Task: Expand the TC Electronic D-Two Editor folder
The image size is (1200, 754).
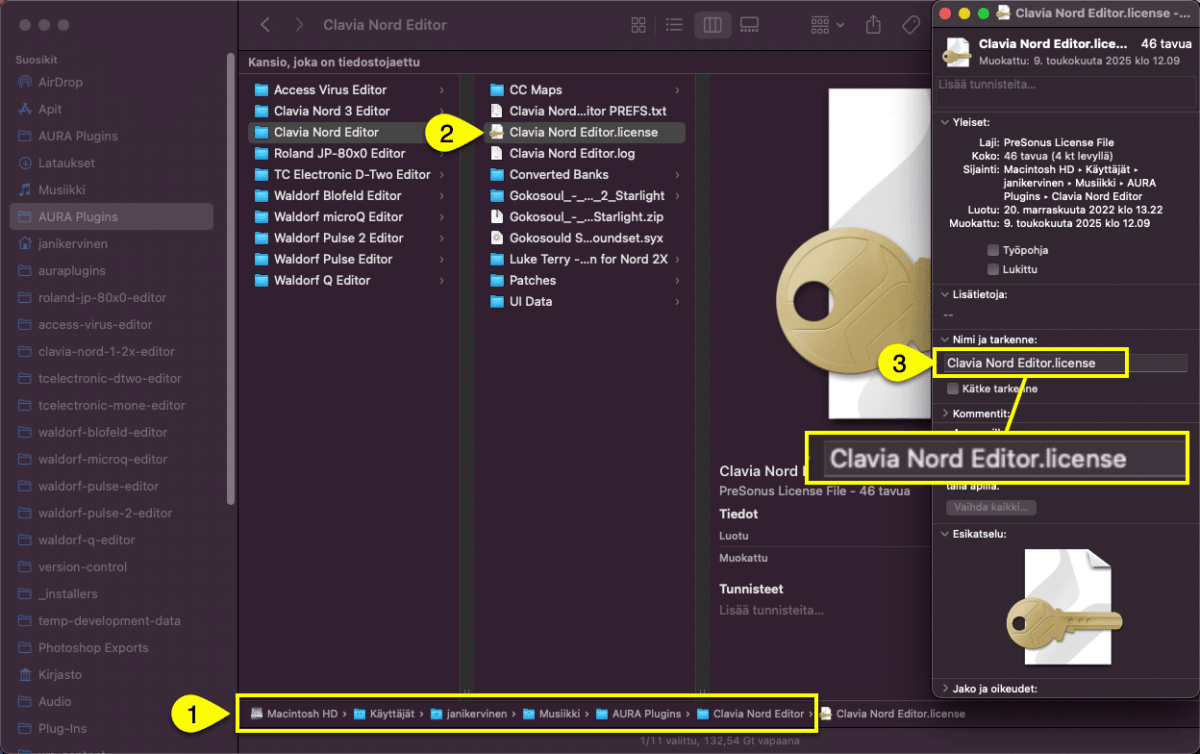Action: [x=441, y=174]
